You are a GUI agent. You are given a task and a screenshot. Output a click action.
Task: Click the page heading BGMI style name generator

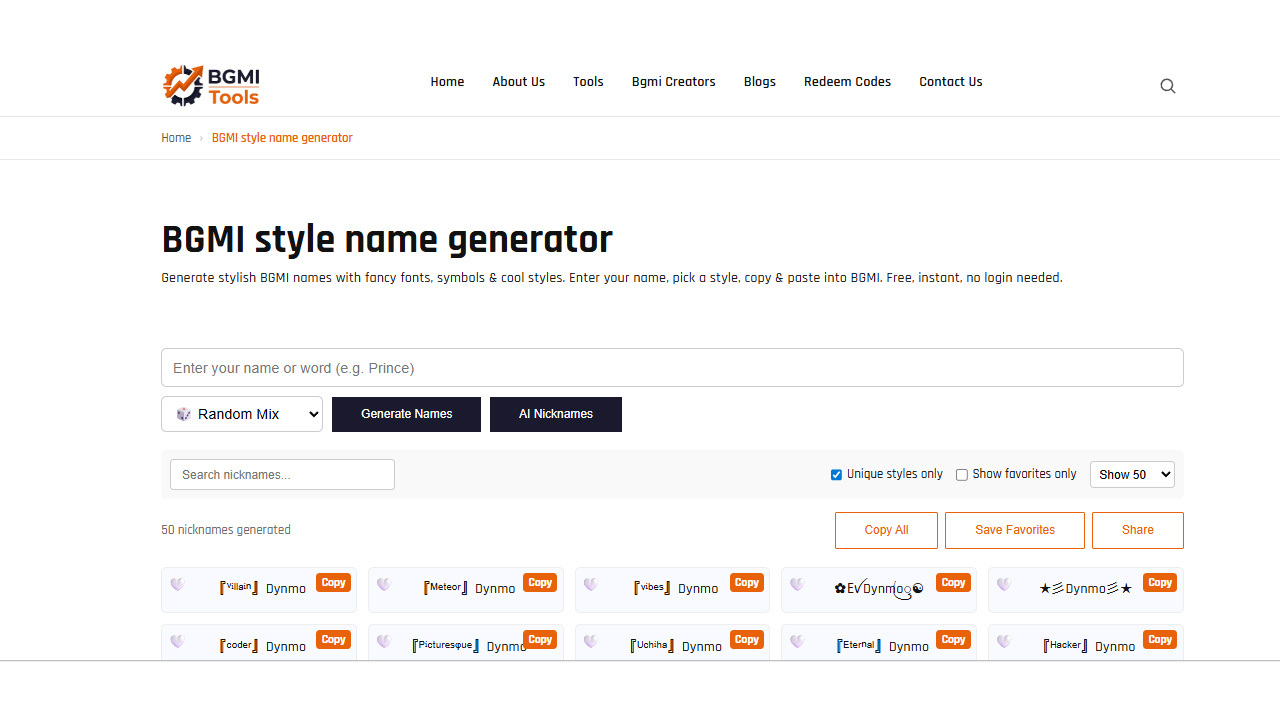click(387, 240)
